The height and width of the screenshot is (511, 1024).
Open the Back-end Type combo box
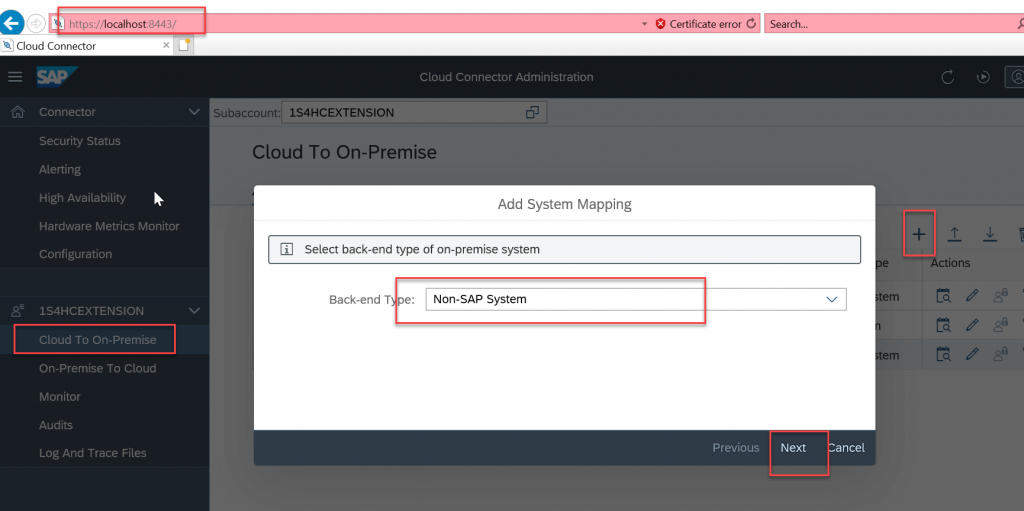(x=635, y=299)
